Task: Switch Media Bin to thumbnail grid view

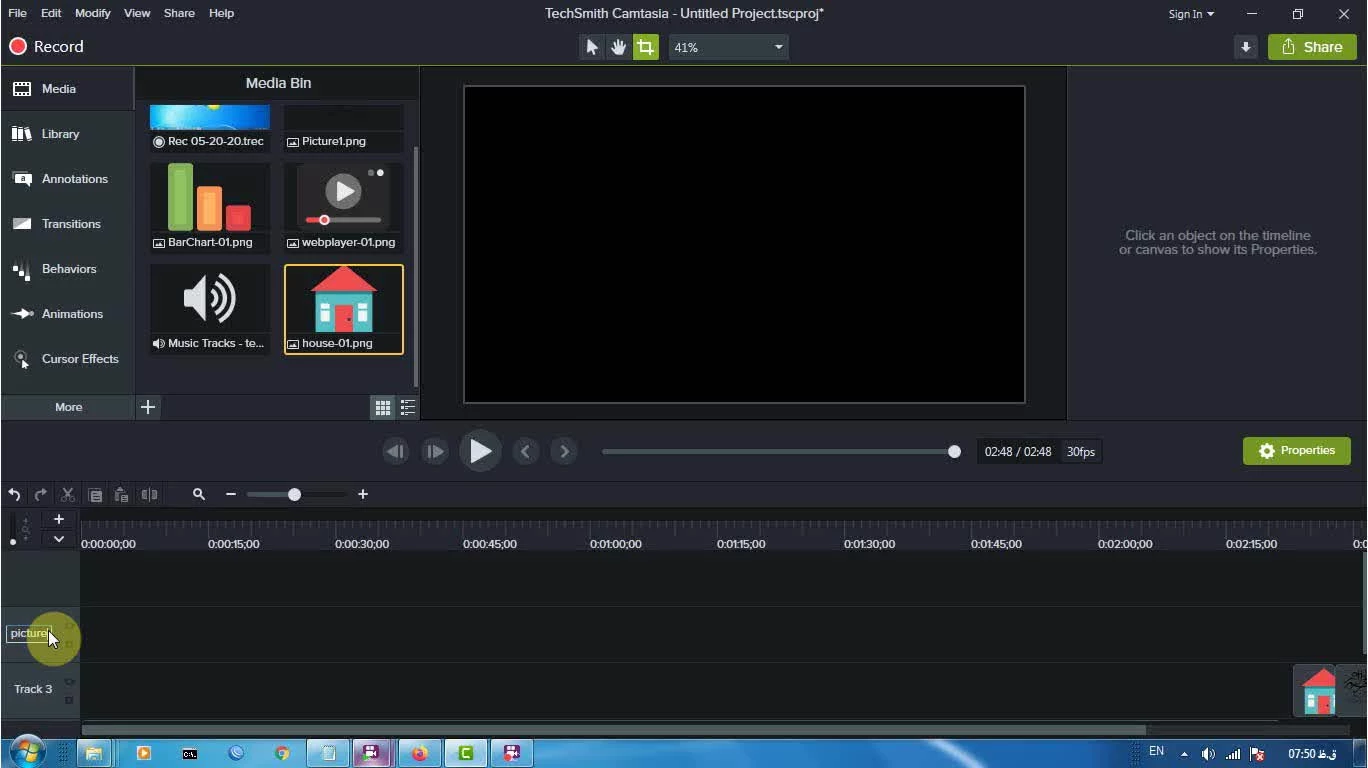Action: pyautogui.click(x=382, y=407)
